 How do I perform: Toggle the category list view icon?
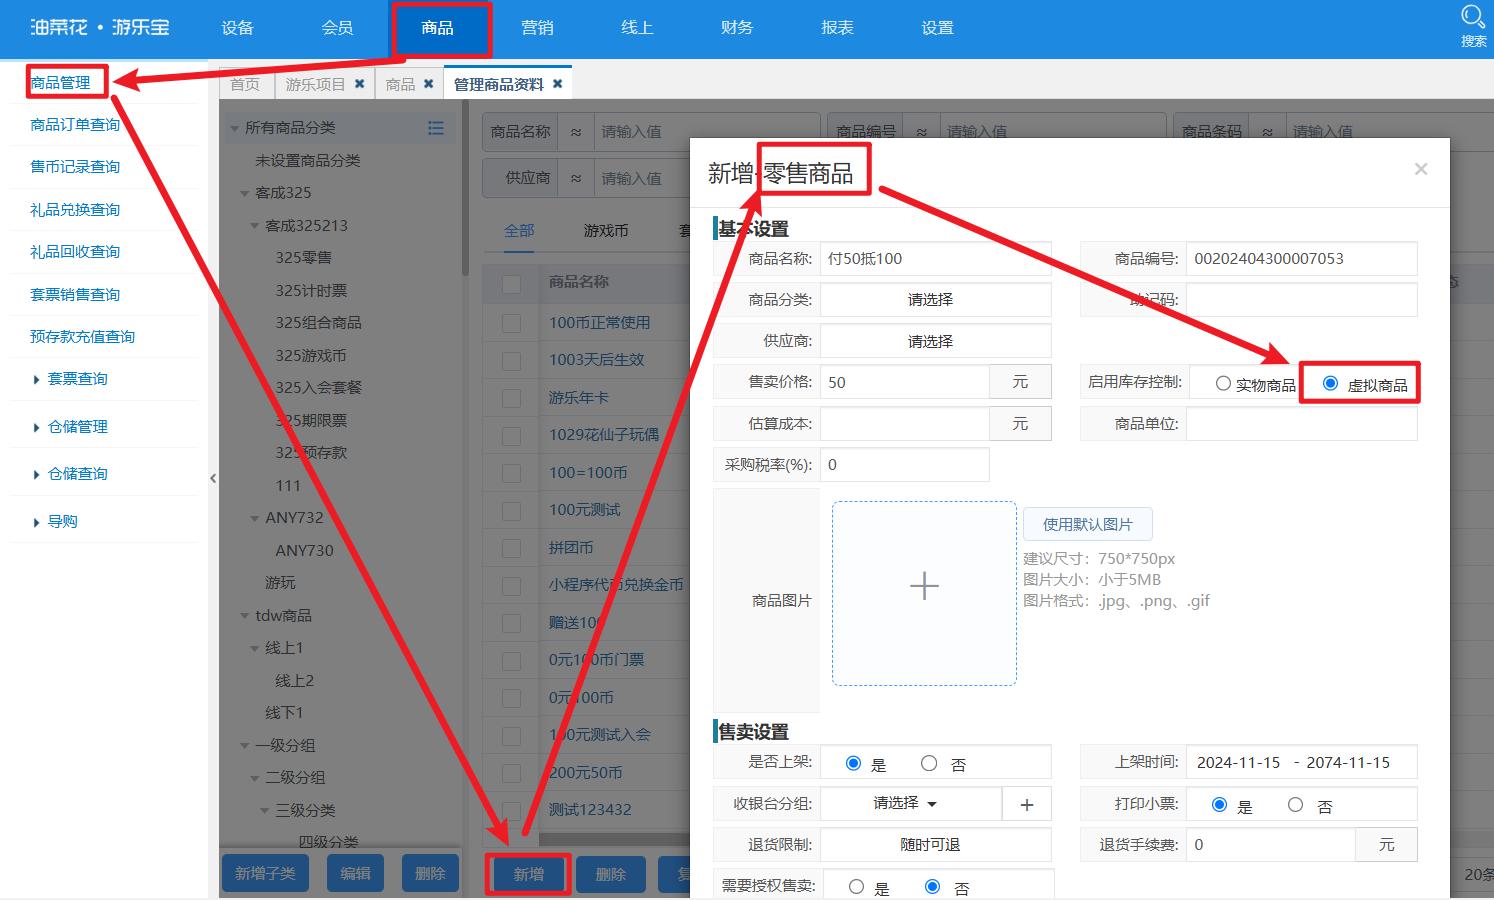coord(436,128)
